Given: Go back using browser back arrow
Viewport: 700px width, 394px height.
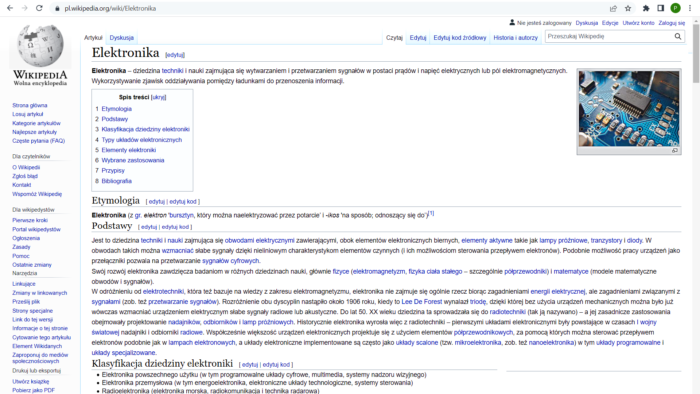Looking at the screenshot, I should [10, 8].
